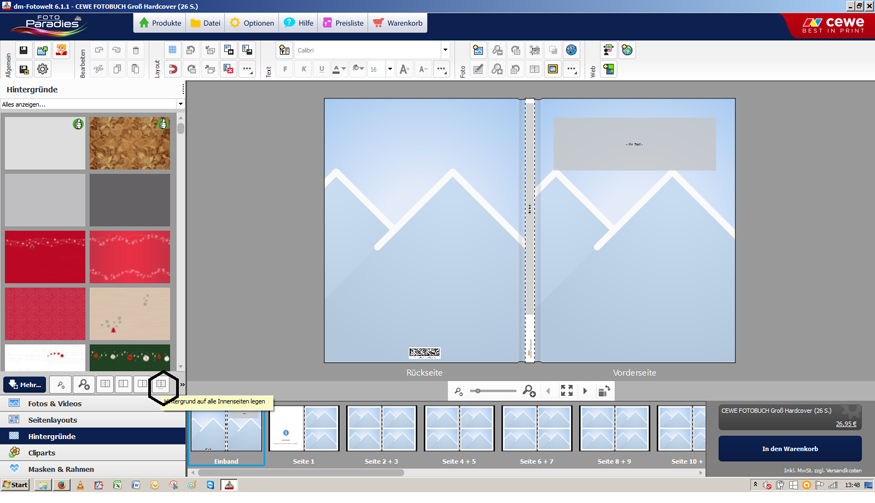Click the save project icon
Viewport: 875px width, 503px height.
(x=24, y=50)
